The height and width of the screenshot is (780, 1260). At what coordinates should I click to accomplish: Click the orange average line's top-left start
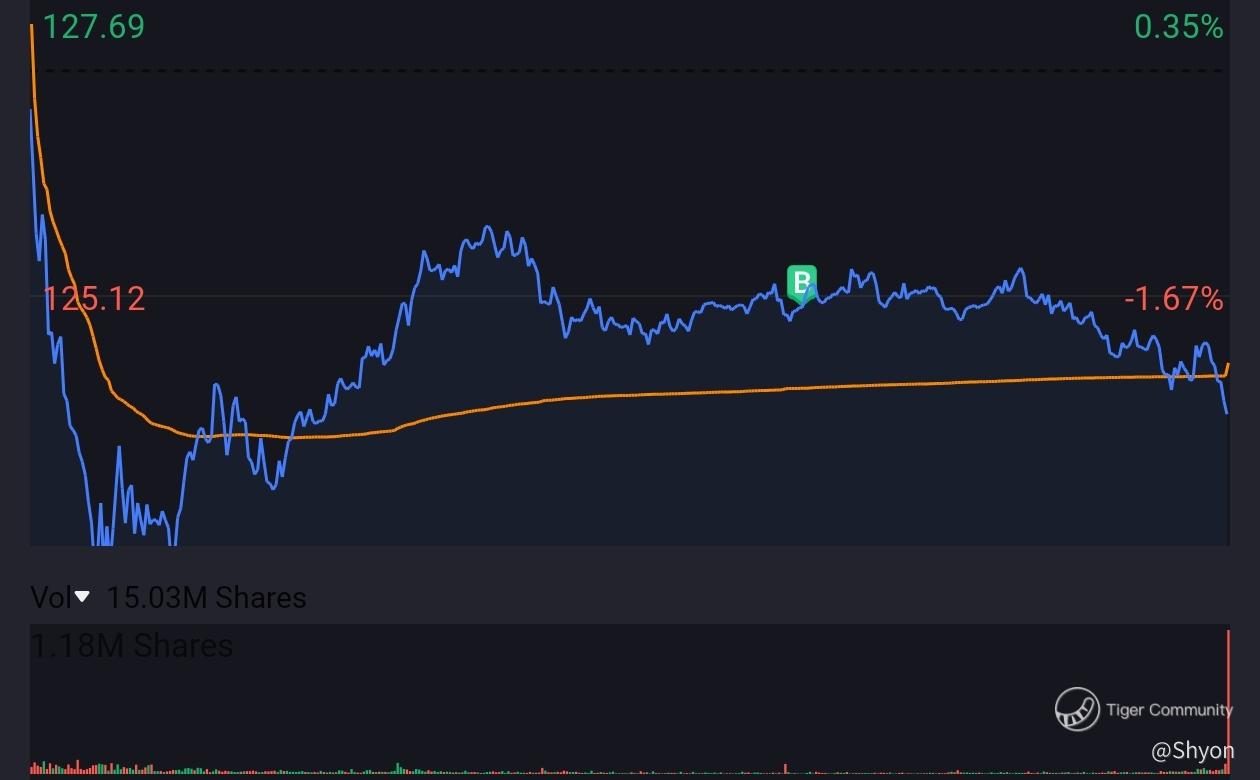[x=32, y=25]
